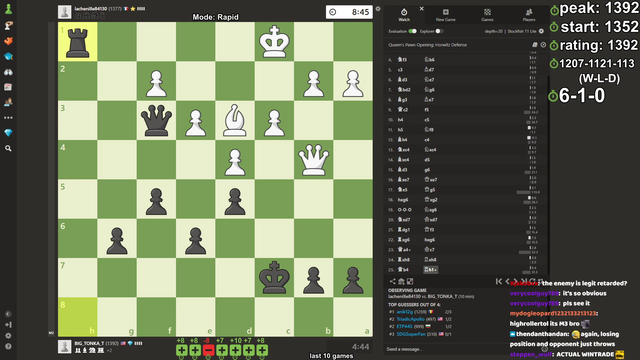This screenshot has width=640, height=360.
Task: Open the Watch binoculars icon
Action: (x=8, y=72)
